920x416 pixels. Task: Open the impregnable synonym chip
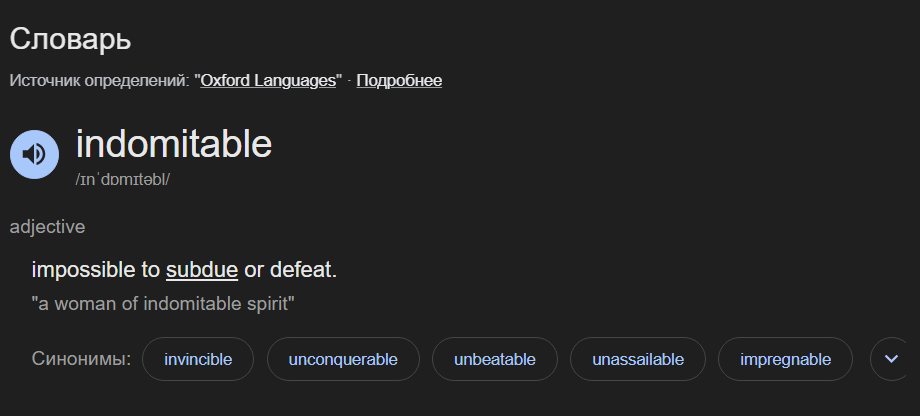click(786, 359)
